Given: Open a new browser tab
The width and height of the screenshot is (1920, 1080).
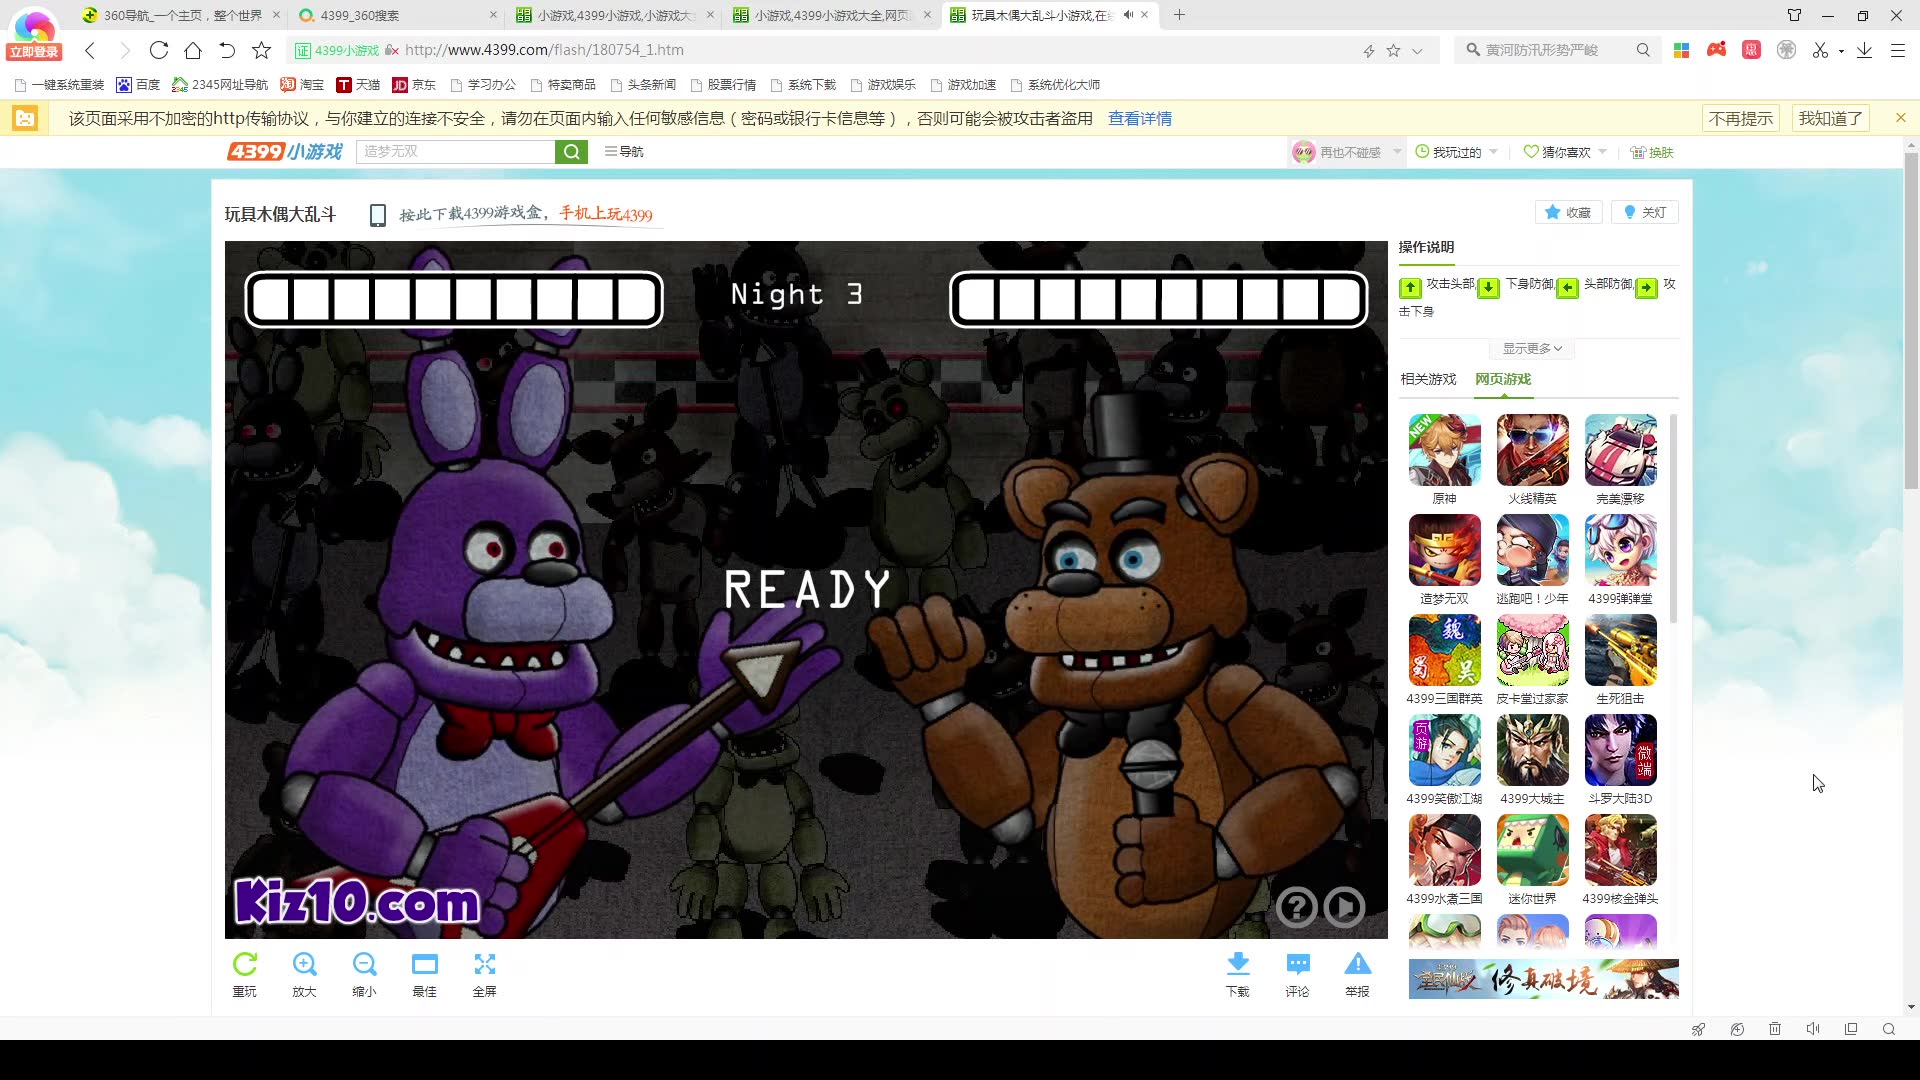Looking at the screenshot, I should tap(1179, 15).
